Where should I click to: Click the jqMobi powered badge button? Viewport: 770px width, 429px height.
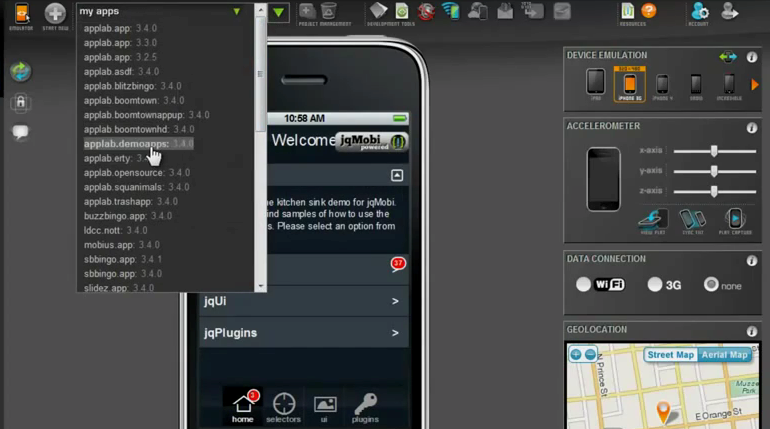[x=372, y=141]
